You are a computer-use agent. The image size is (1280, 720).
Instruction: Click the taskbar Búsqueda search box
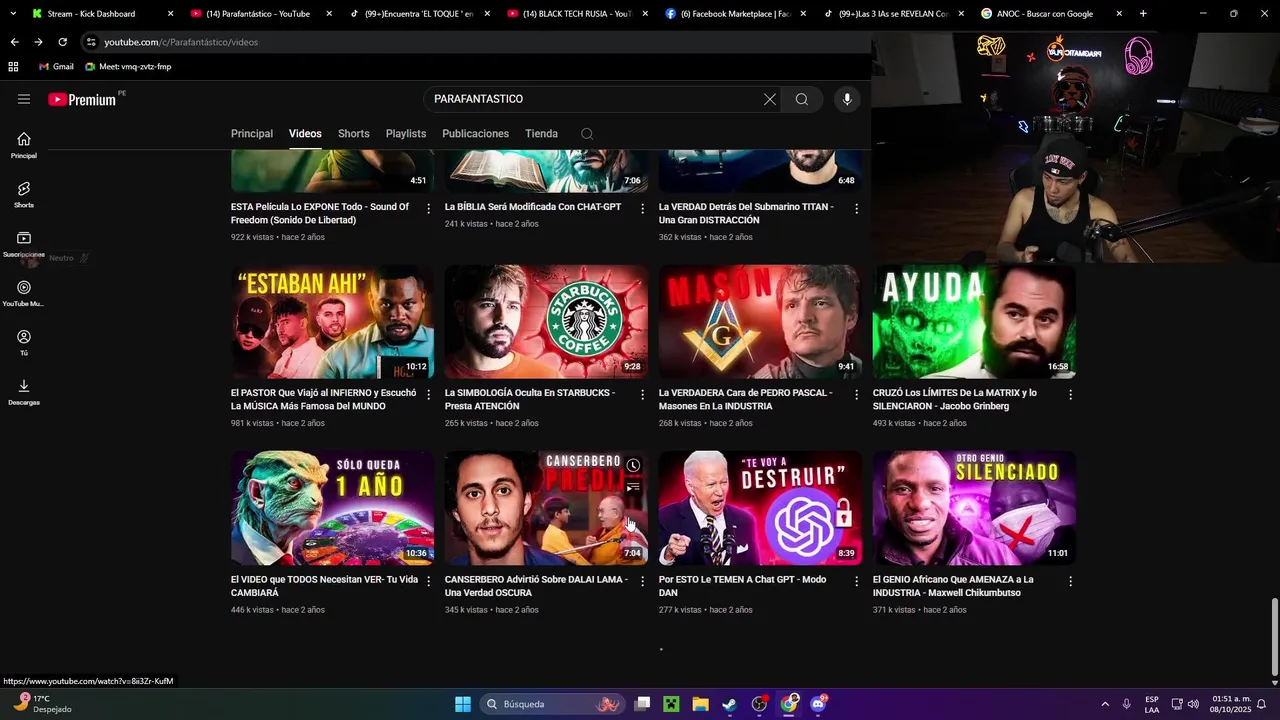[x=552, y=704]
